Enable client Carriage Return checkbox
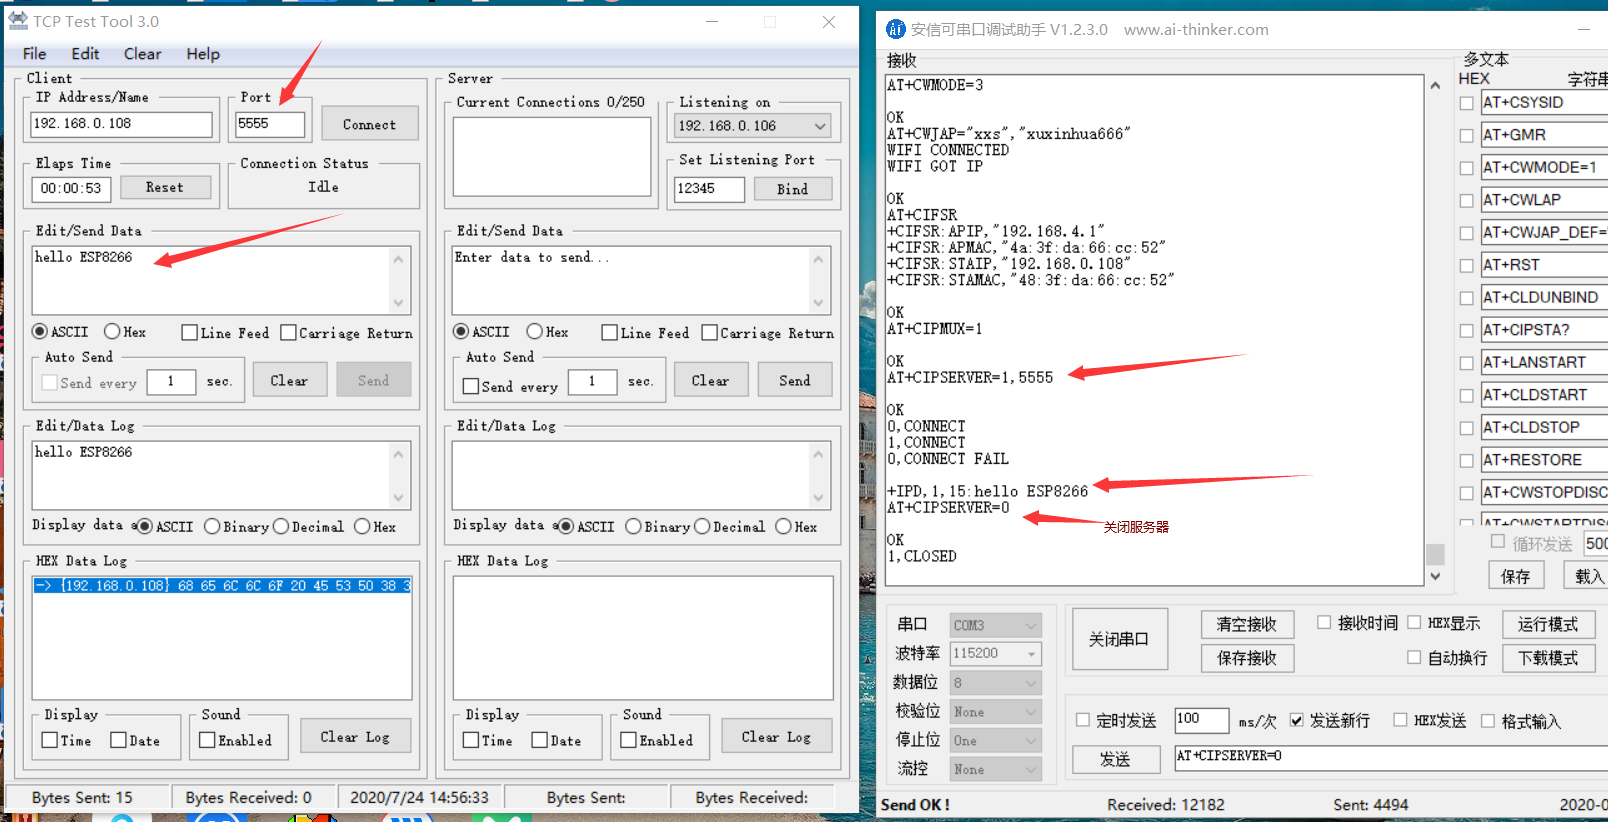Screen dimensions: 1608x822 click(x=289, y=333)
